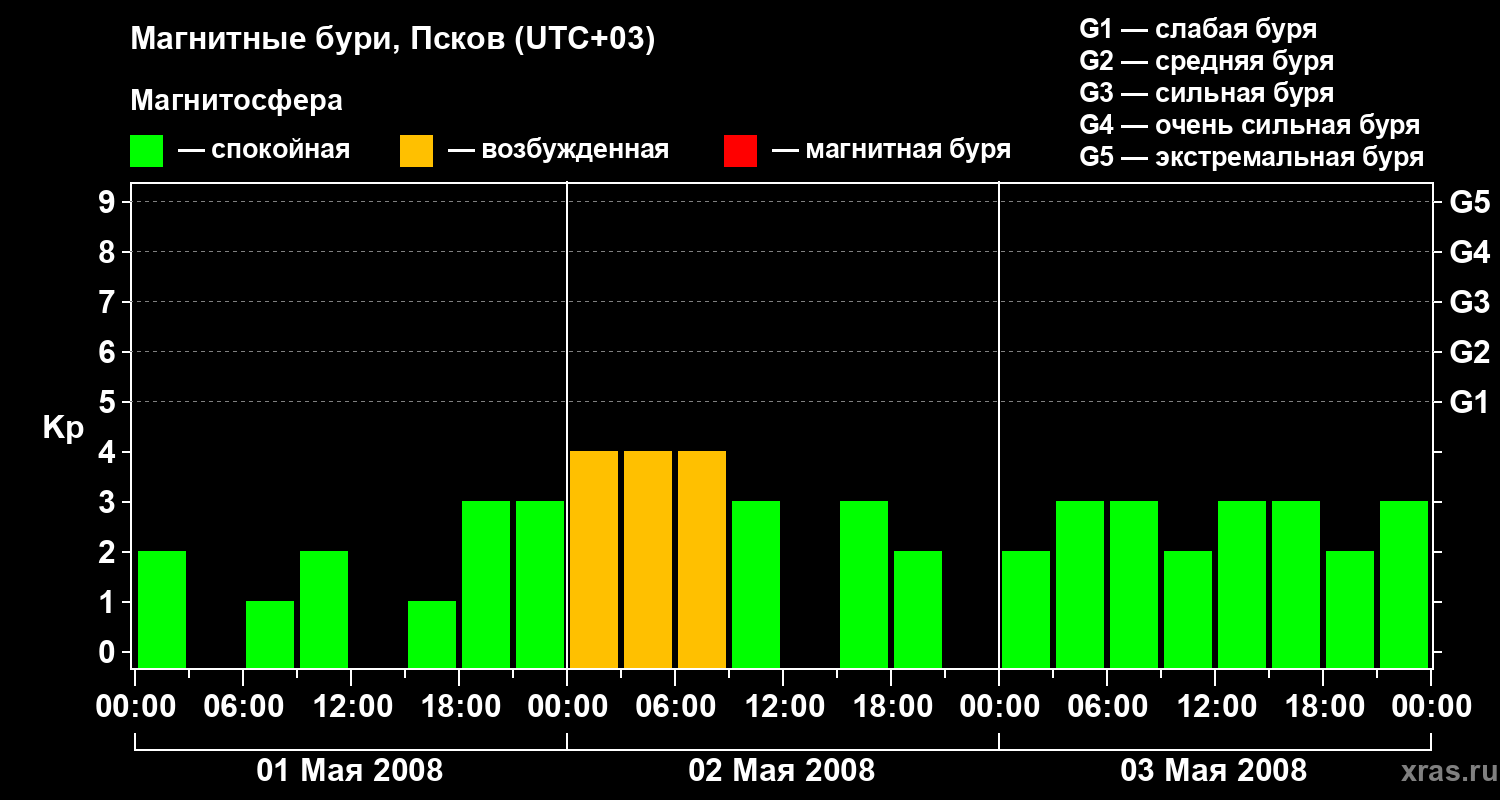This screenshot has height=800, width=1500.
Task: Click the G5 tick label on right axis
Action: (1470, 203)
